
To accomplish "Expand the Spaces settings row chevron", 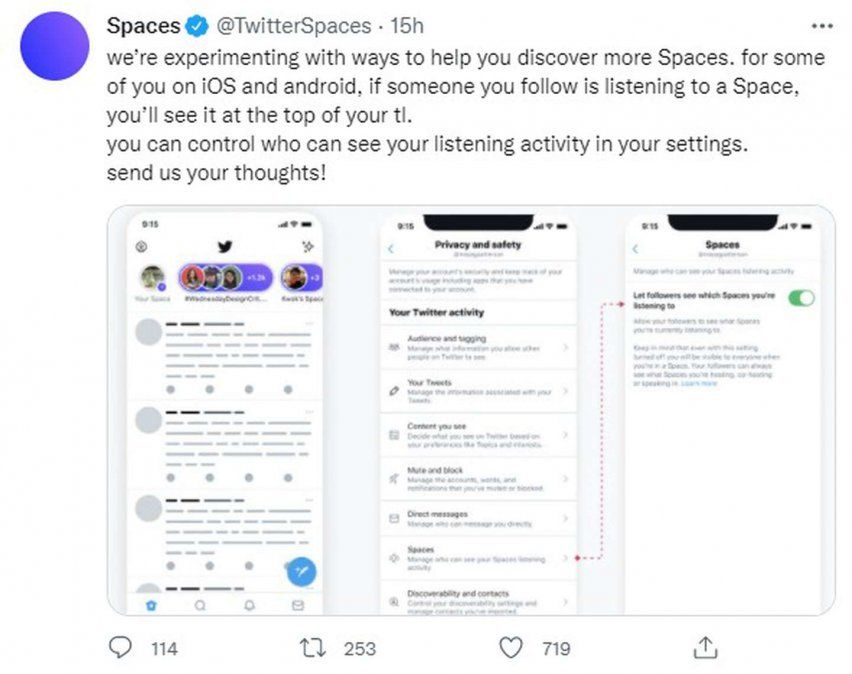I will point(564,555).
